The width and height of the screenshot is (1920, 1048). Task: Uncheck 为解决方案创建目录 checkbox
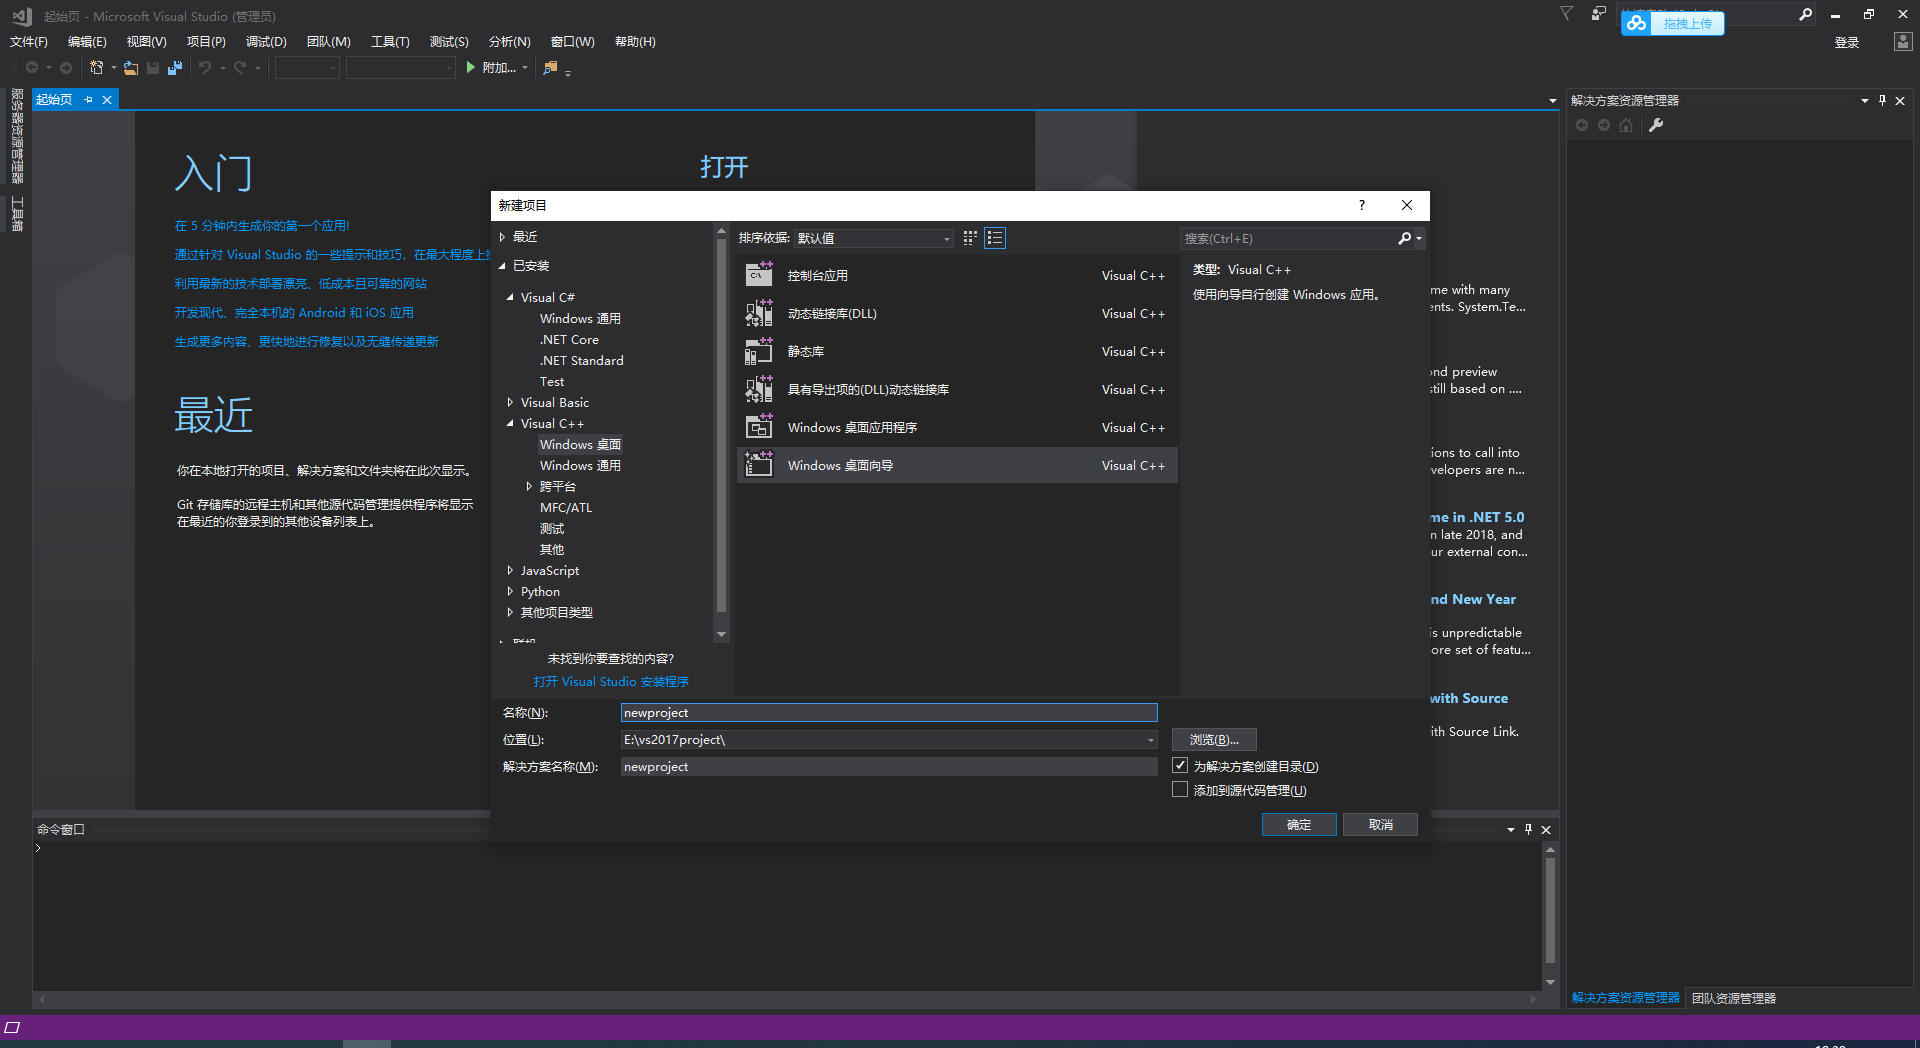[1180, 765]
